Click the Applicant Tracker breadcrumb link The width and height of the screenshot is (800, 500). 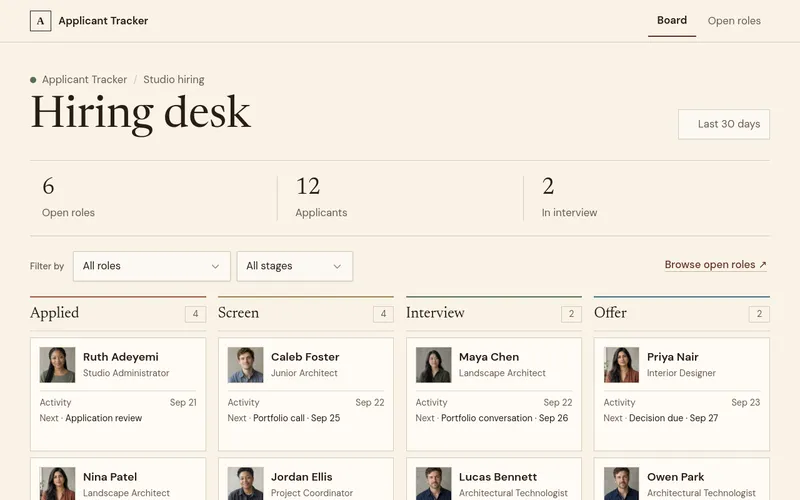pos(84,80)
